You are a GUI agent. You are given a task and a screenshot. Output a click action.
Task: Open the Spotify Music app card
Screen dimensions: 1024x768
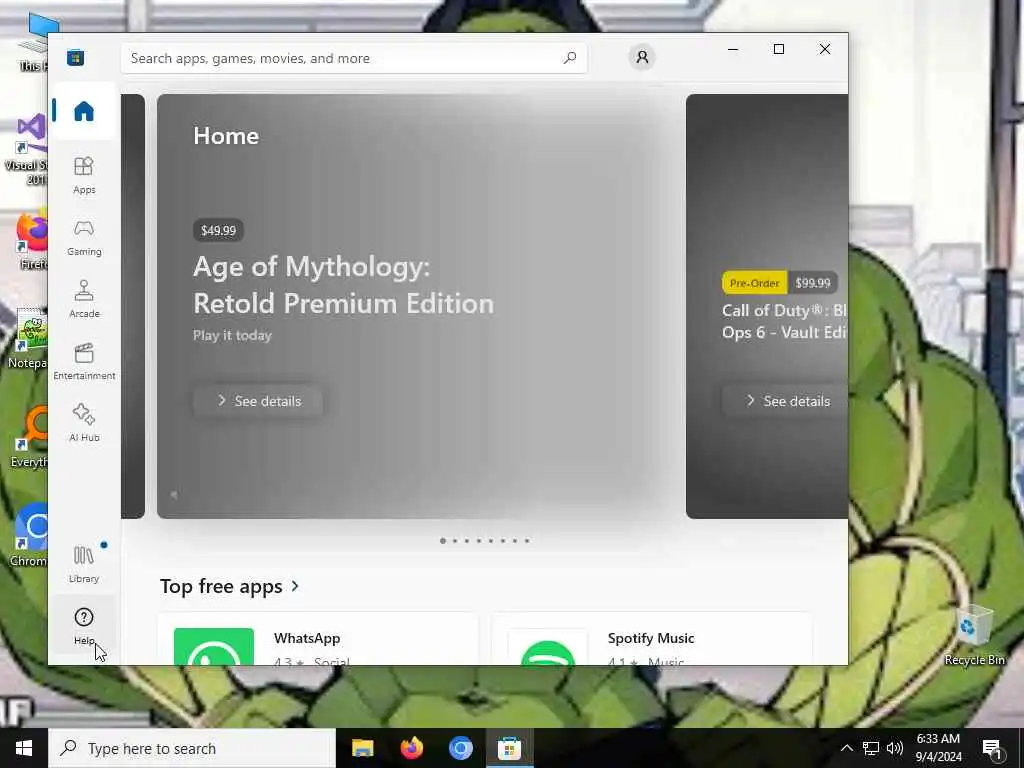[652, 639]
